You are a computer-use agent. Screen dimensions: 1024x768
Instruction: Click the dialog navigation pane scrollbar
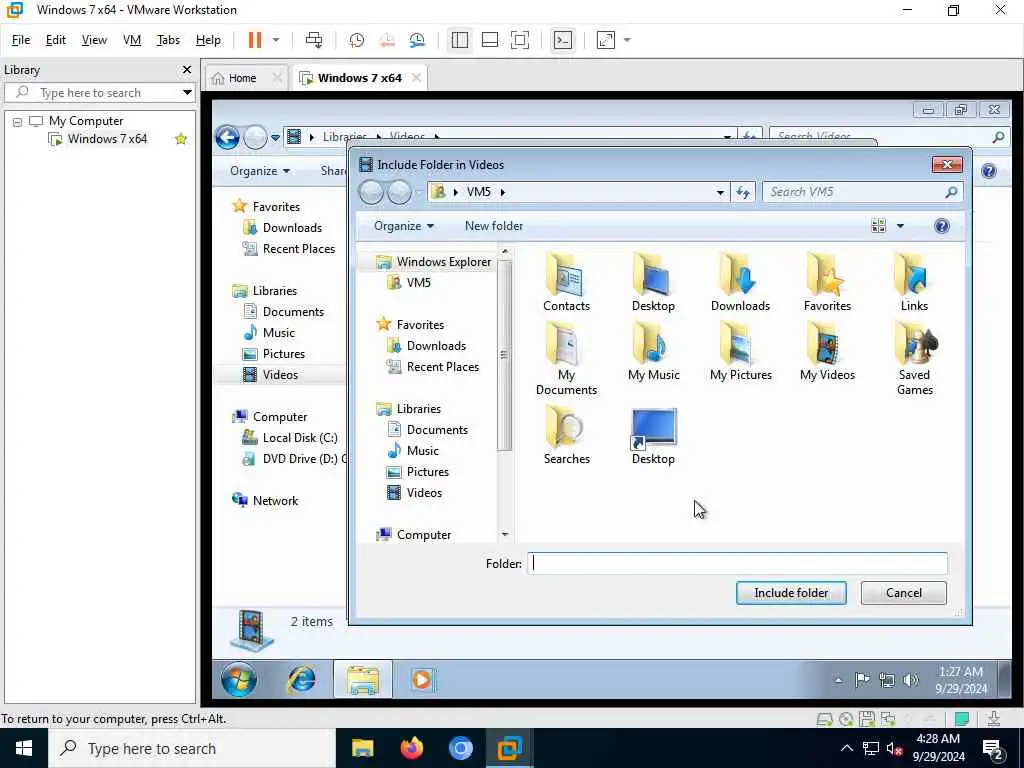tap(504, 354)
